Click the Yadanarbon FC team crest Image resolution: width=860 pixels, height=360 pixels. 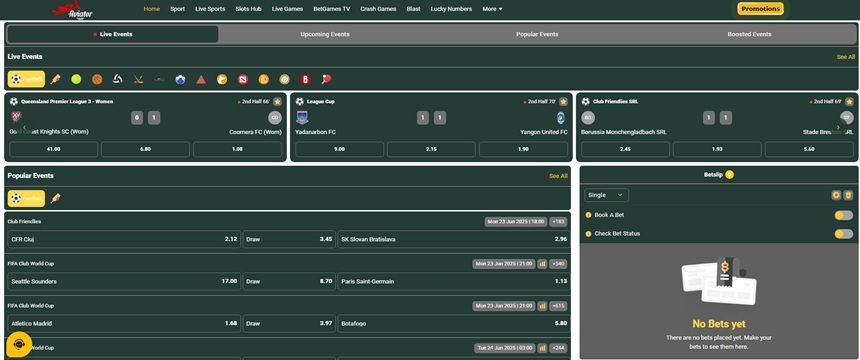[x=302, y=118]
